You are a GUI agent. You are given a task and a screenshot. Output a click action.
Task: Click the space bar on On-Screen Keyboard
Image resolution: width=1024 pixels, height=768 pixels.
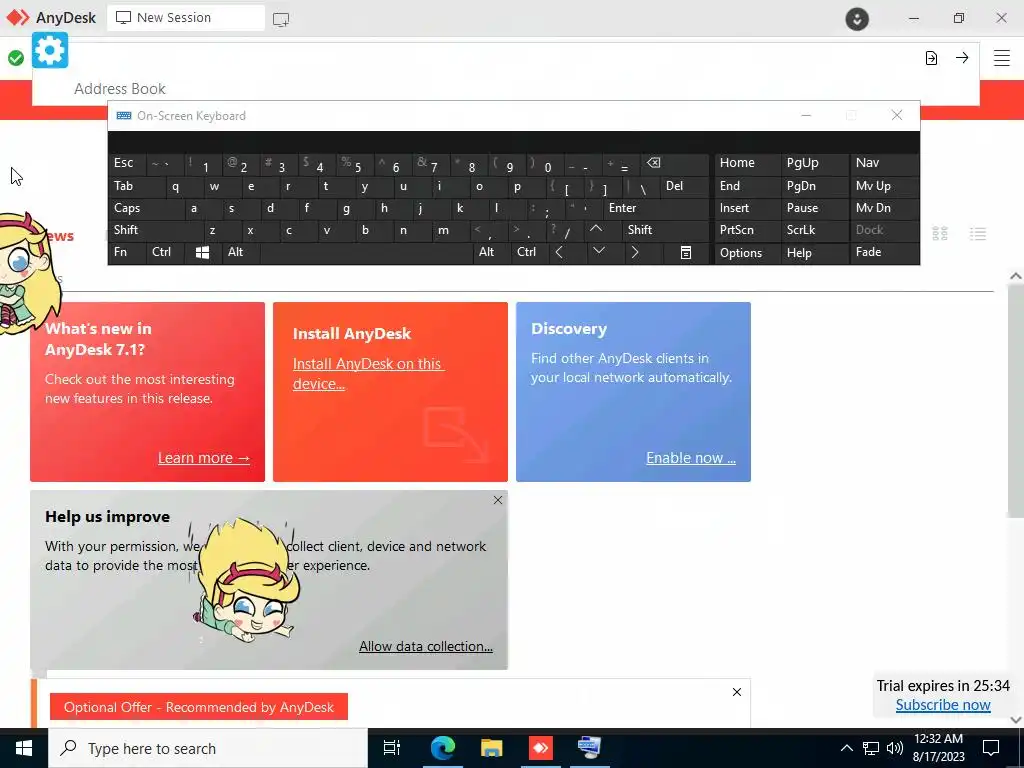(x=366, y=252)
